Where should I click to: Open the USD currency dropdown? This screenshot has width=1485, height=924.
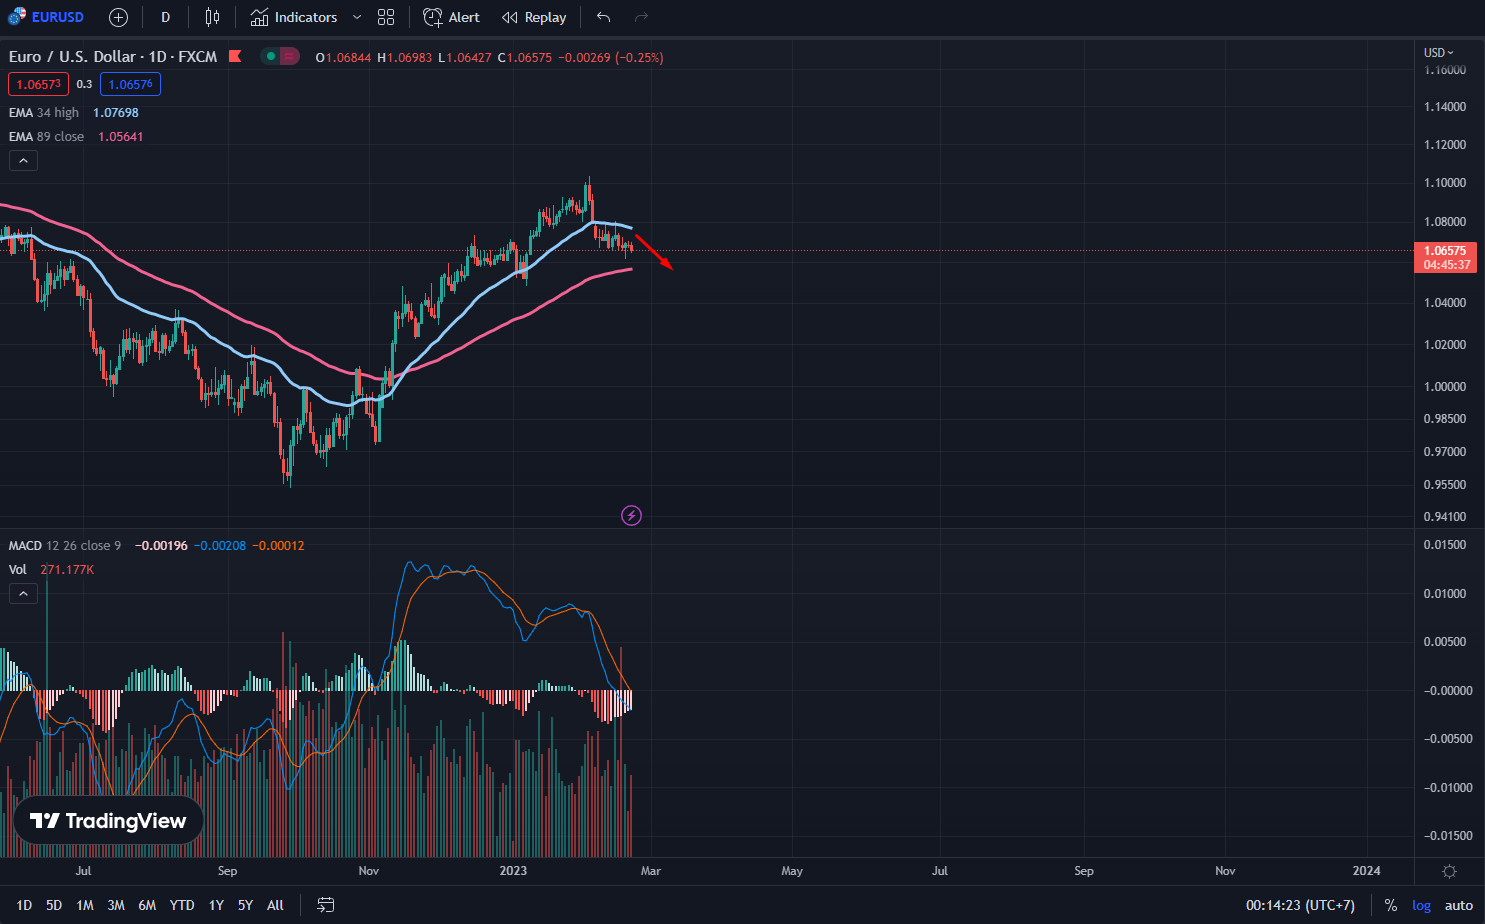pyautogui.click(x=1438, y=52)
